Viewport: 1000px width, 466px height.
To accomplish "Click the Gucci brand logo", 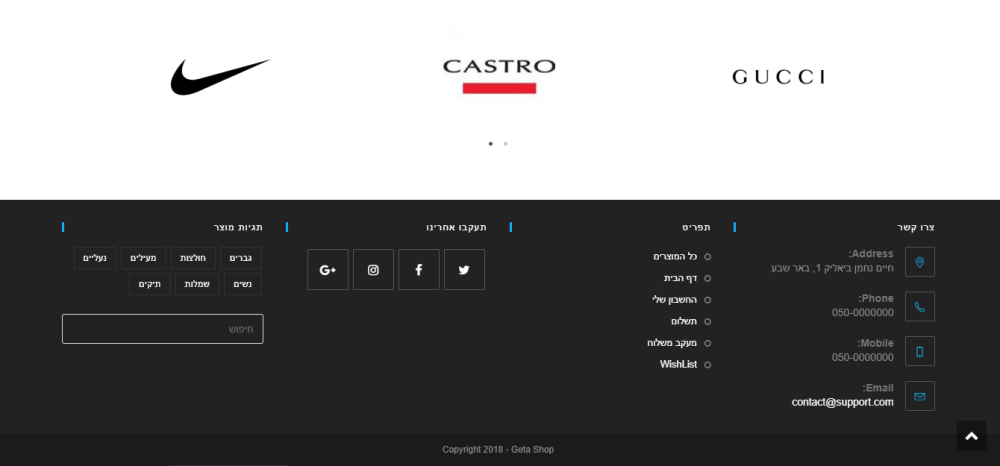I will (778, 77).
